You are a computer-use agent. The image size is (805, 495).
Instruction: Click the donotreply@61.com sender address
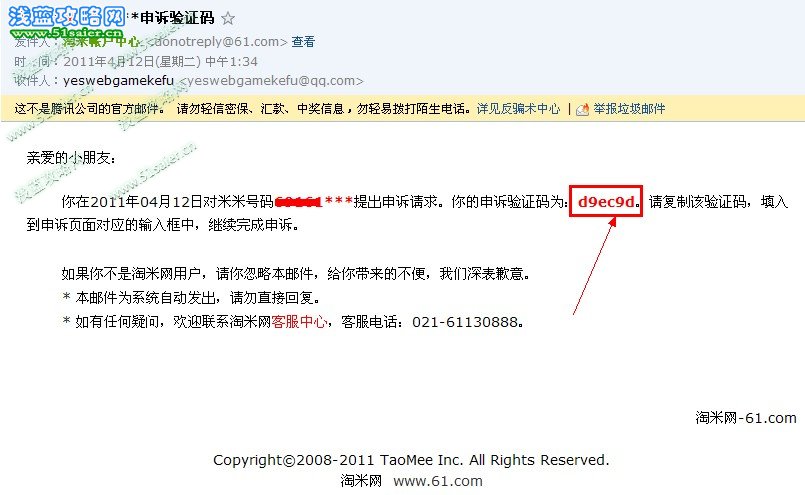coord(218,42)
